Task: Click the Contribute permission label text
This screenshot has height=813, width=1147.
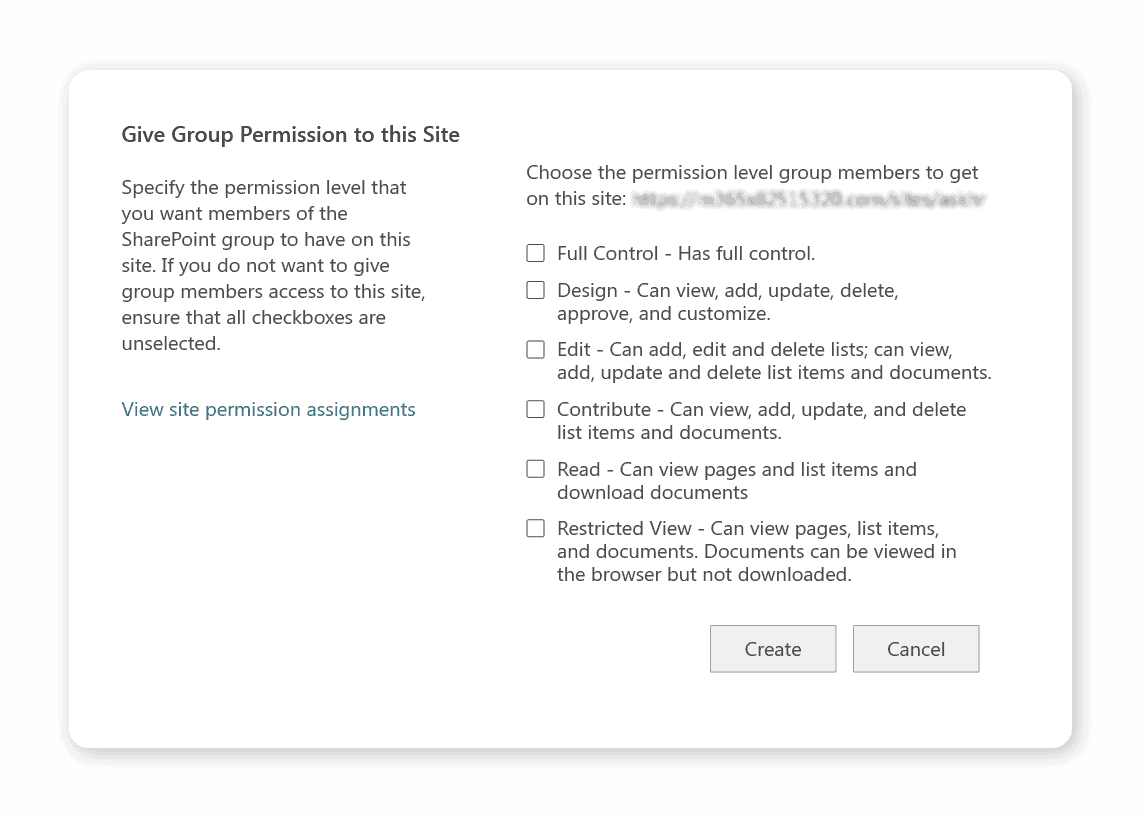Action: (761, 421)
